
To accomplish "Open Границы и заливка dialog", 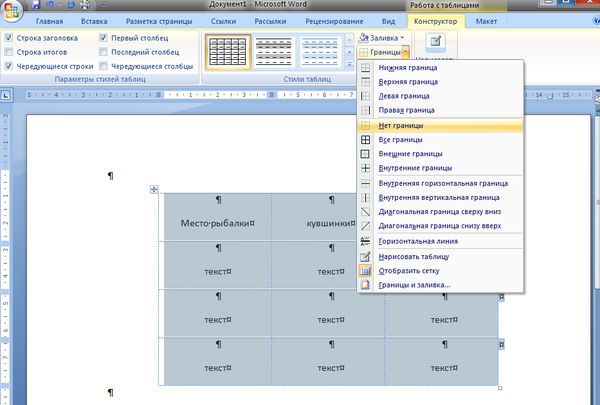I will tap(414, 285).
